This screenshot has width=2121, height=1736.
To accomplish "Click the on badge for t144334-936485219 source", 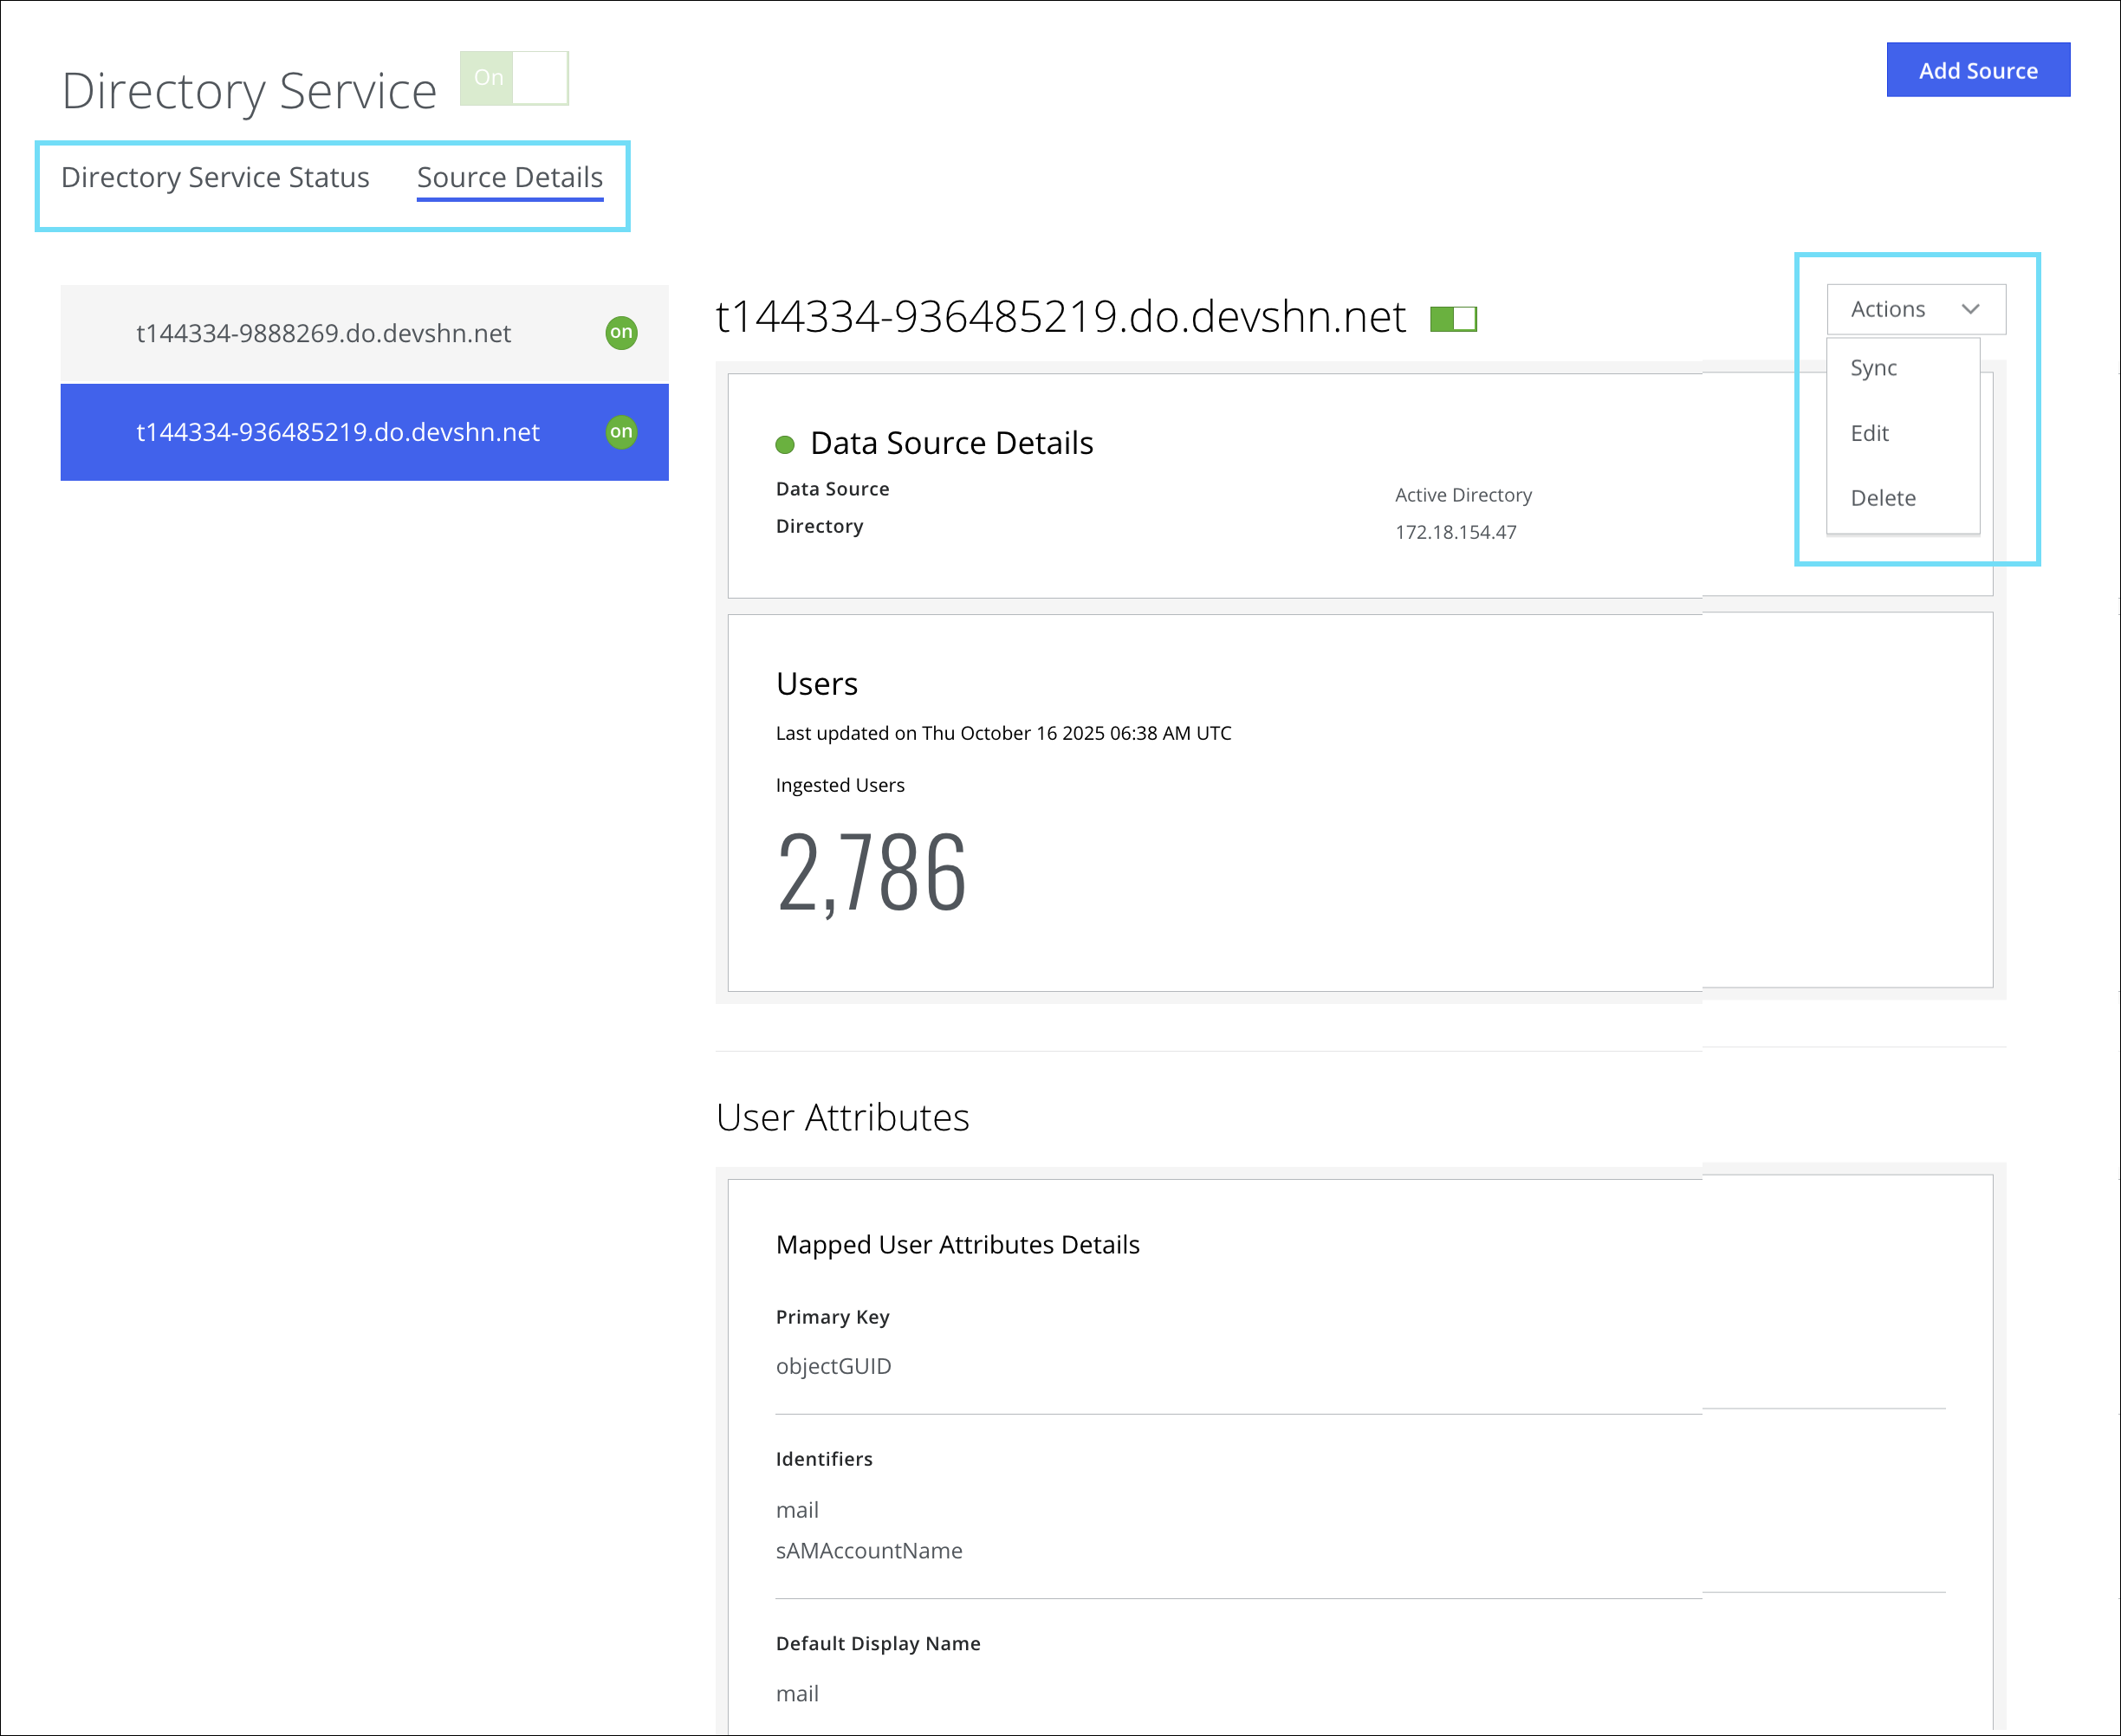I will tap(621, 432).
